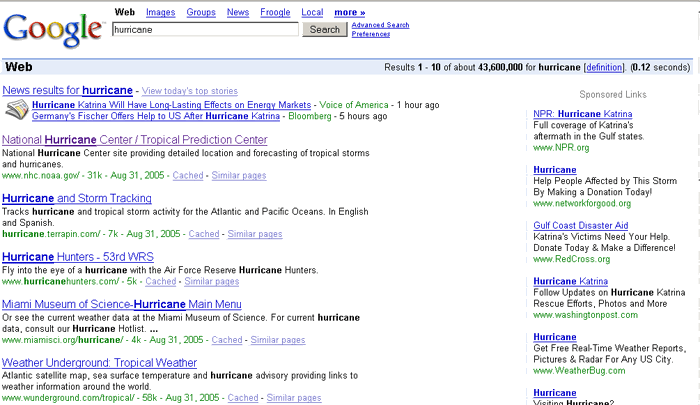
Task: Select the Local search tab
Action: click(x=312, y=13)
